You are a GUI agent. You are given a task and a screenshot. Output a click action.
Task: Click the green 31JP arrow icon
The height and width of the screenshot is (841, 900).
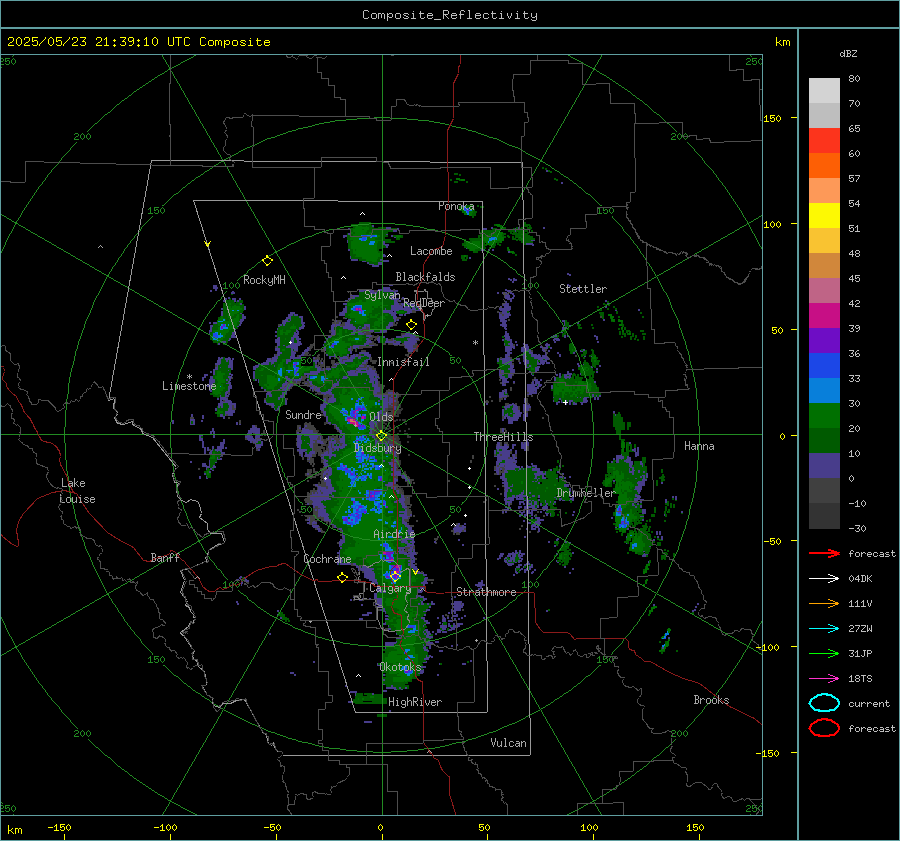[824, 653]
